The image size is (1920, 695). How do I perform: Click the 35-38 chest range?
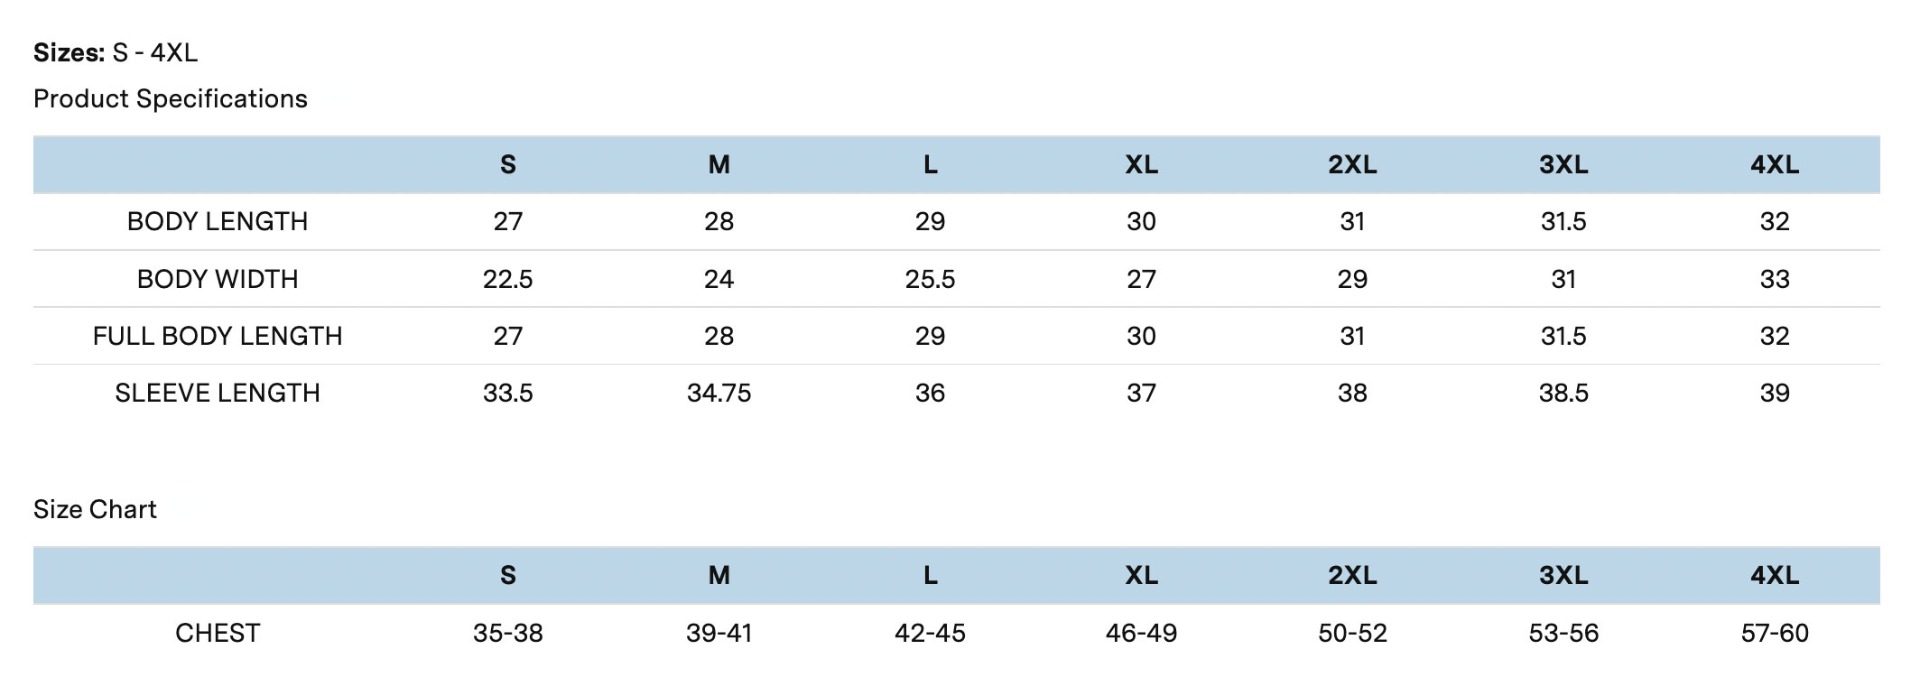(x=507, y=633)
